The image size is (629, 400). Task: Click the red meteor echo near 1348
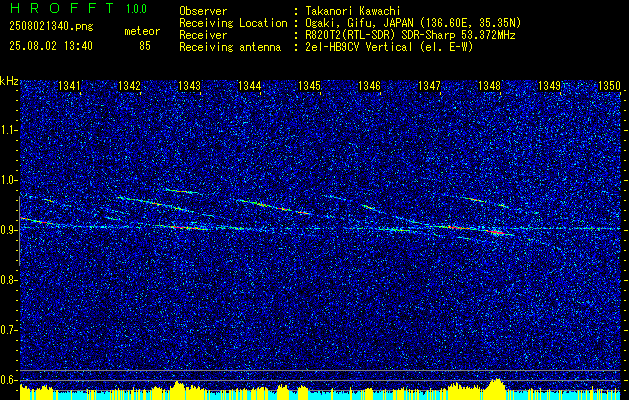coord(497,232)
